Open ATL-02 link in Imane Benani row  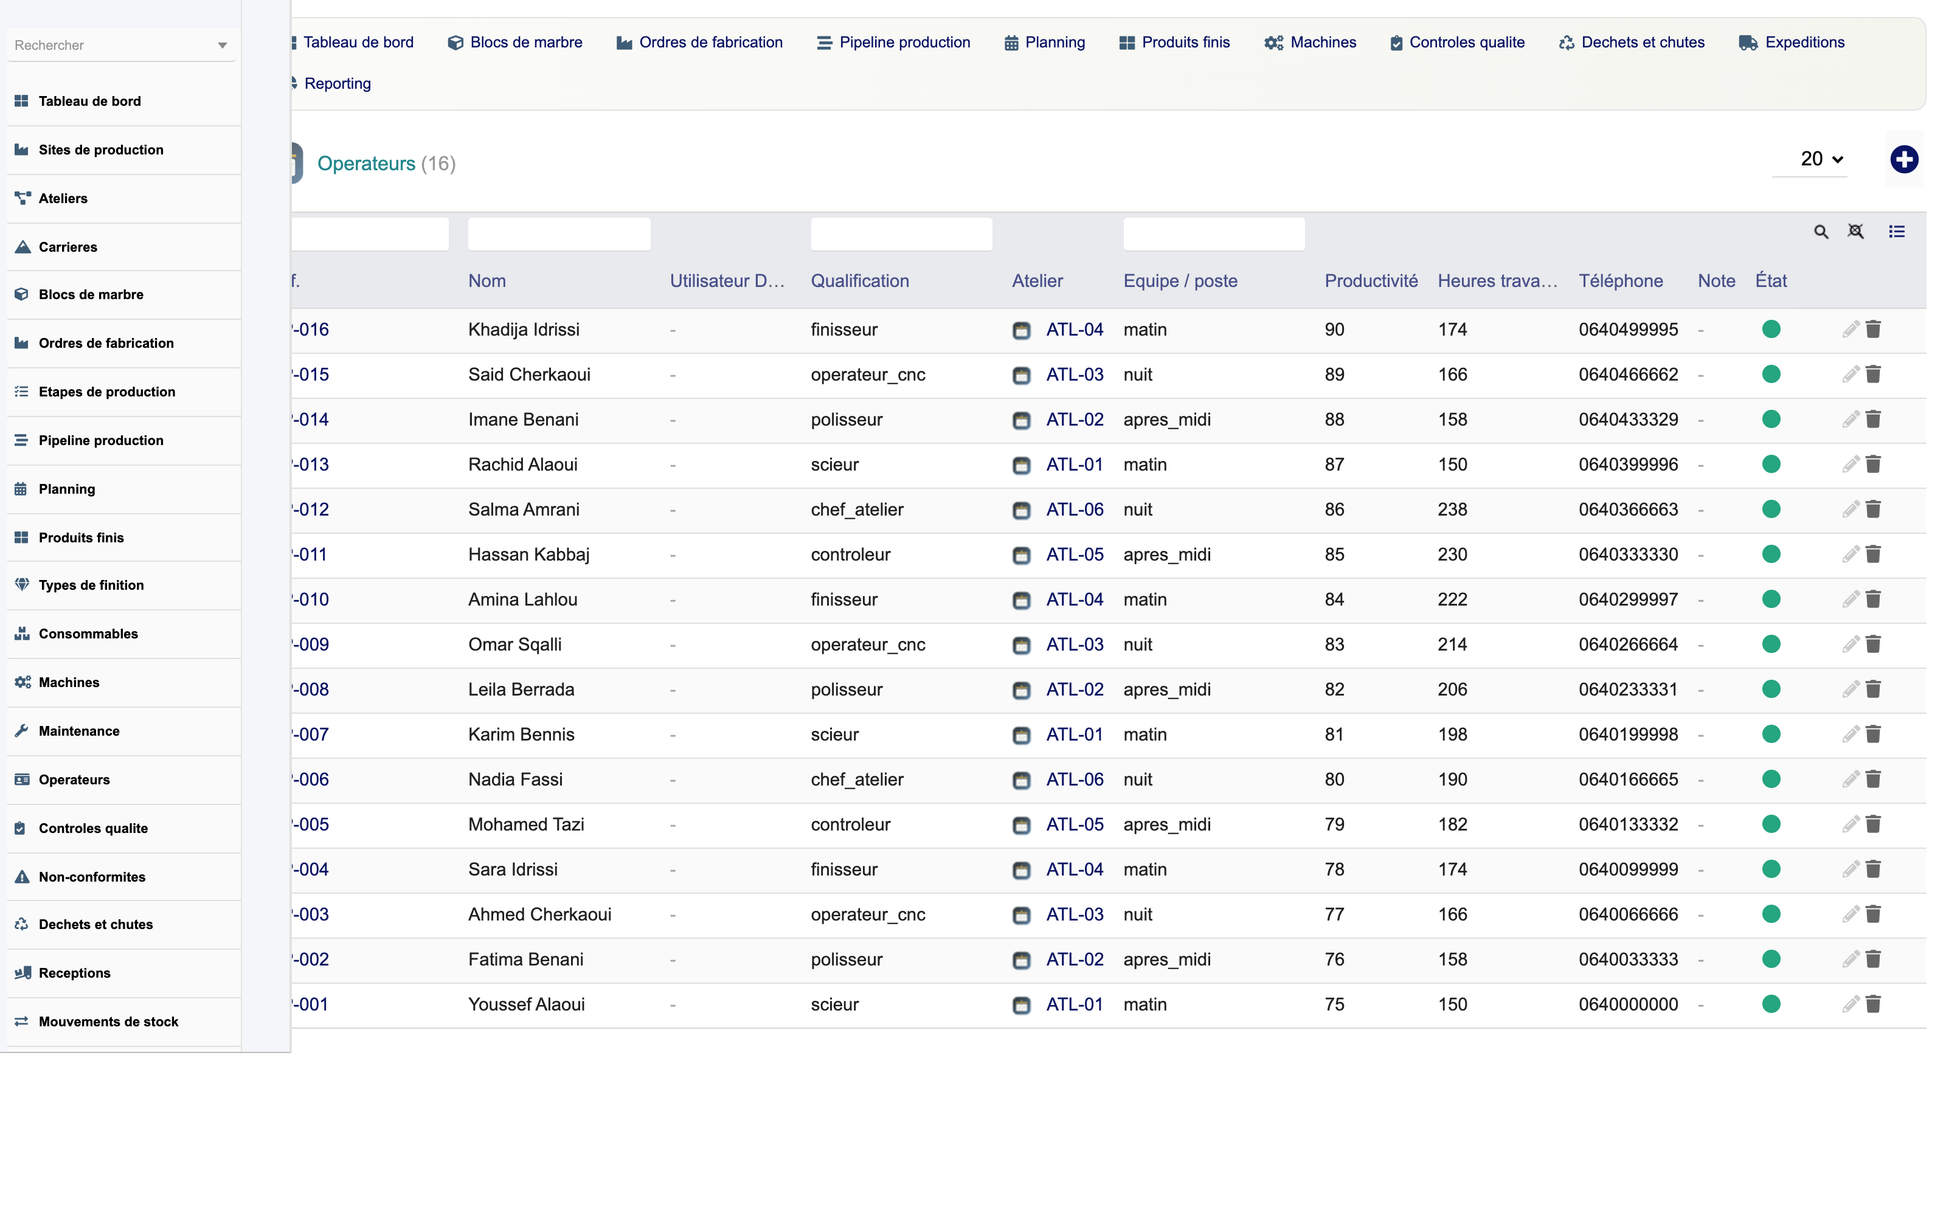click(1075, 419)
